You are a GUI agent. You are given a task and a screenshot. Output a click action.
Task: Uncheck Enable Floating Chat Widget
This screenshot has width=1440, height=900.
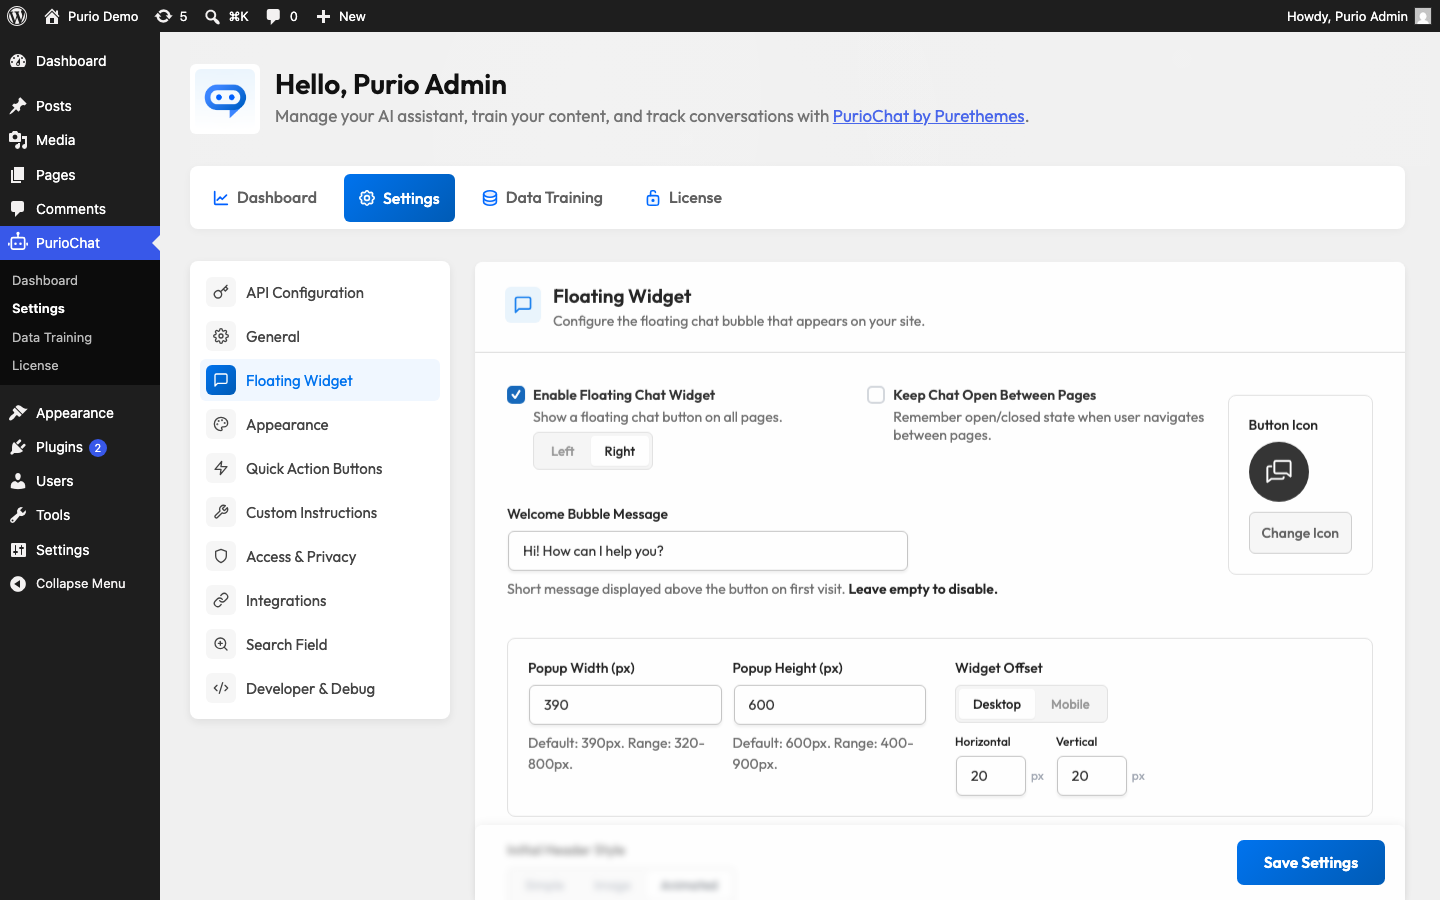(x=516, y=395)
